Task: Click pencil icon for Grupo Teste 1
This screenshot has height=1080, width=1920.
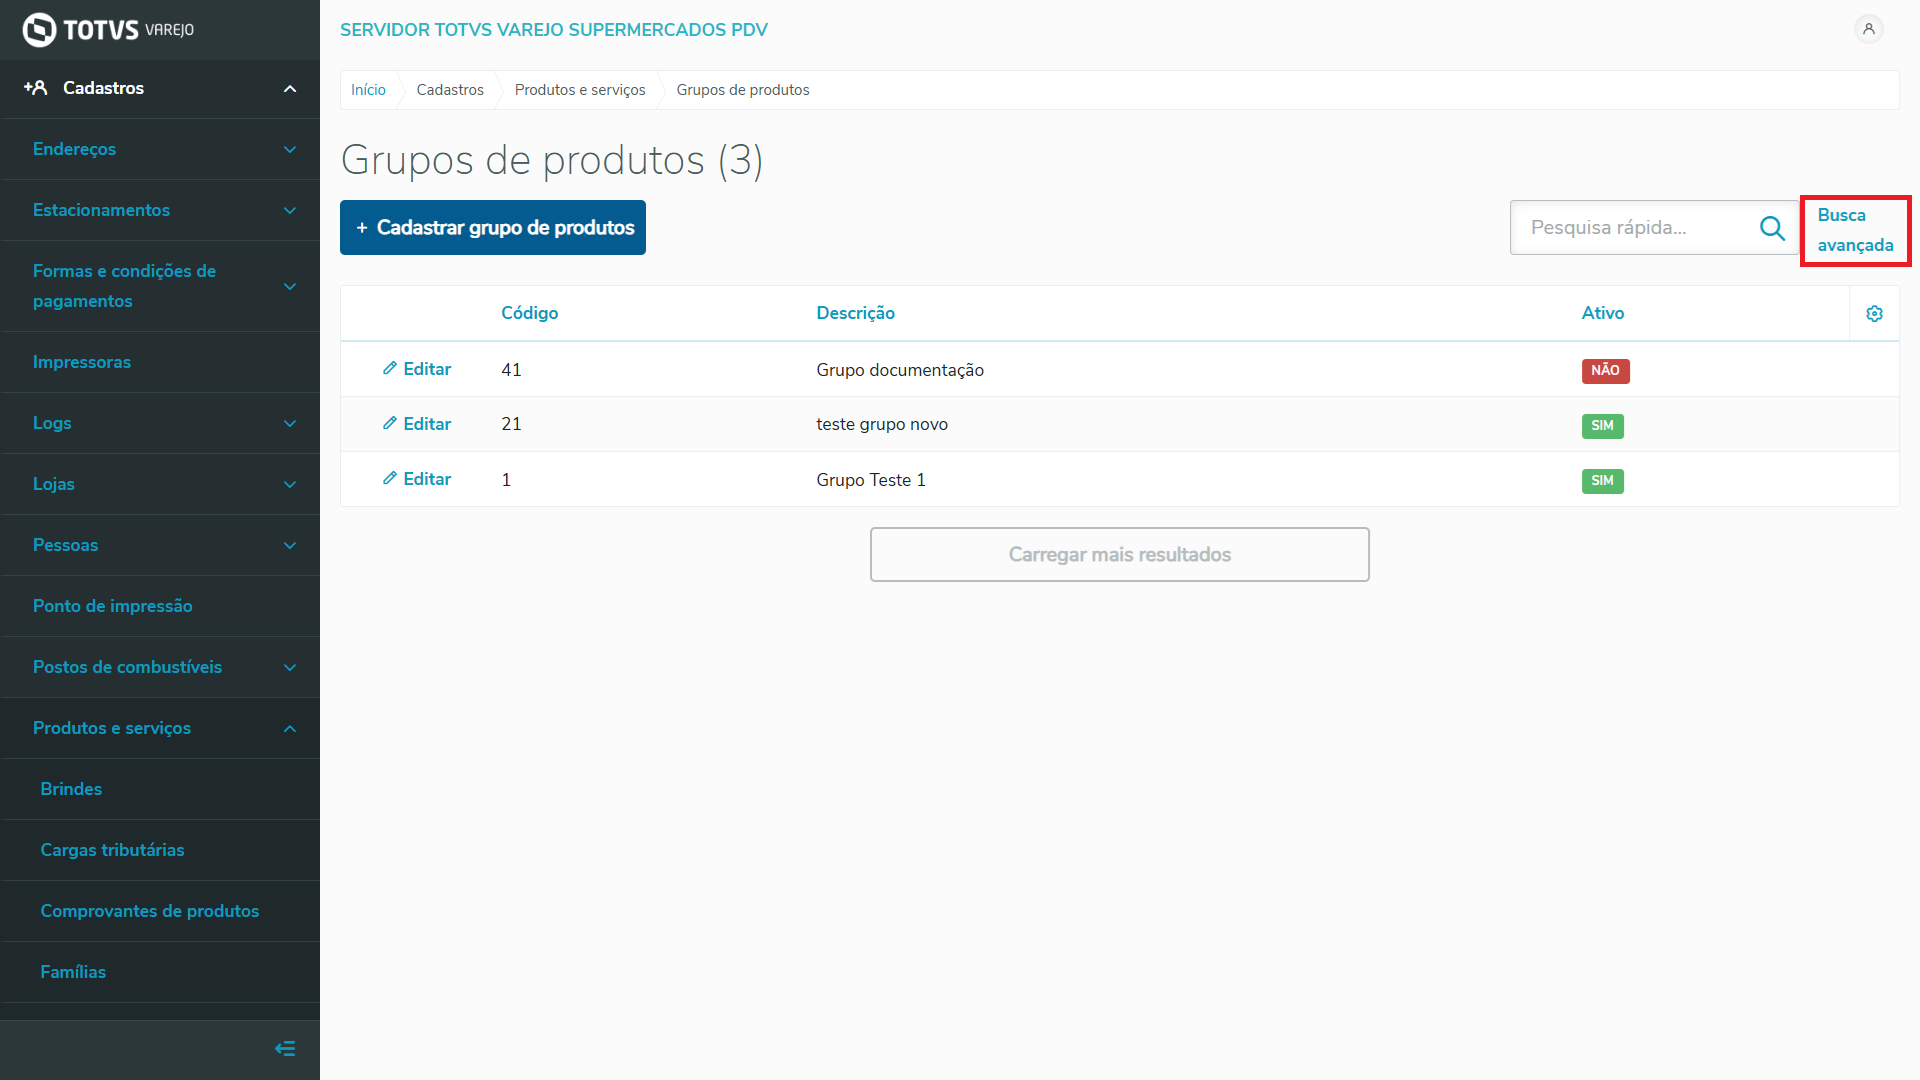Action: coord(390,479)
